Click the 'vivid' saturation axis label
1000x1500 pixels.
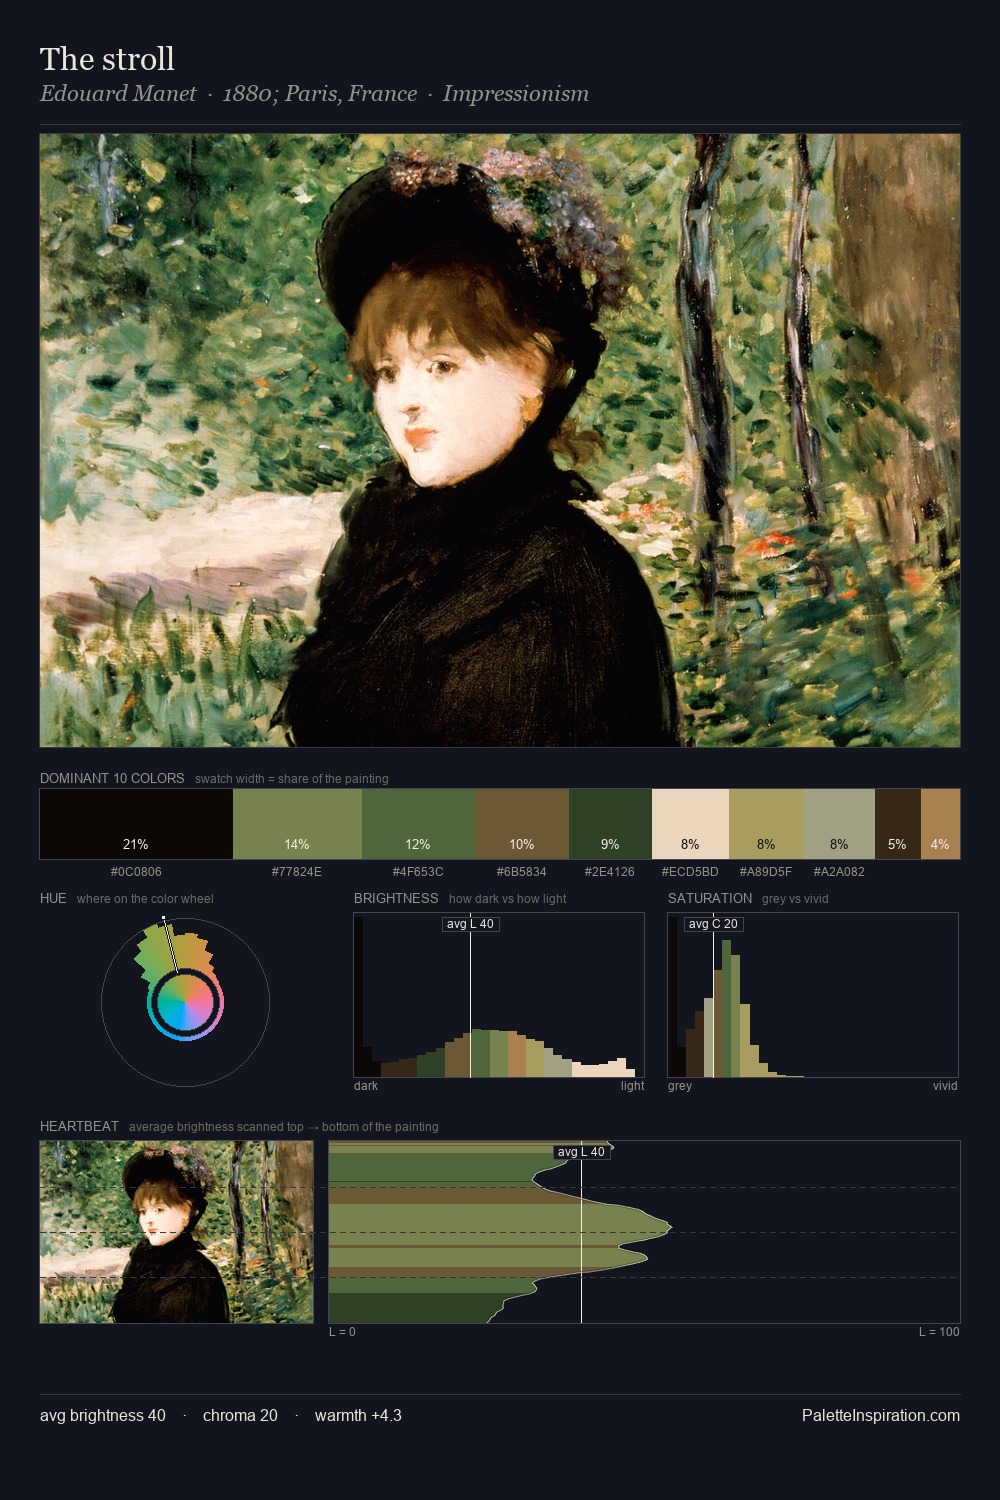(945, 1086)
